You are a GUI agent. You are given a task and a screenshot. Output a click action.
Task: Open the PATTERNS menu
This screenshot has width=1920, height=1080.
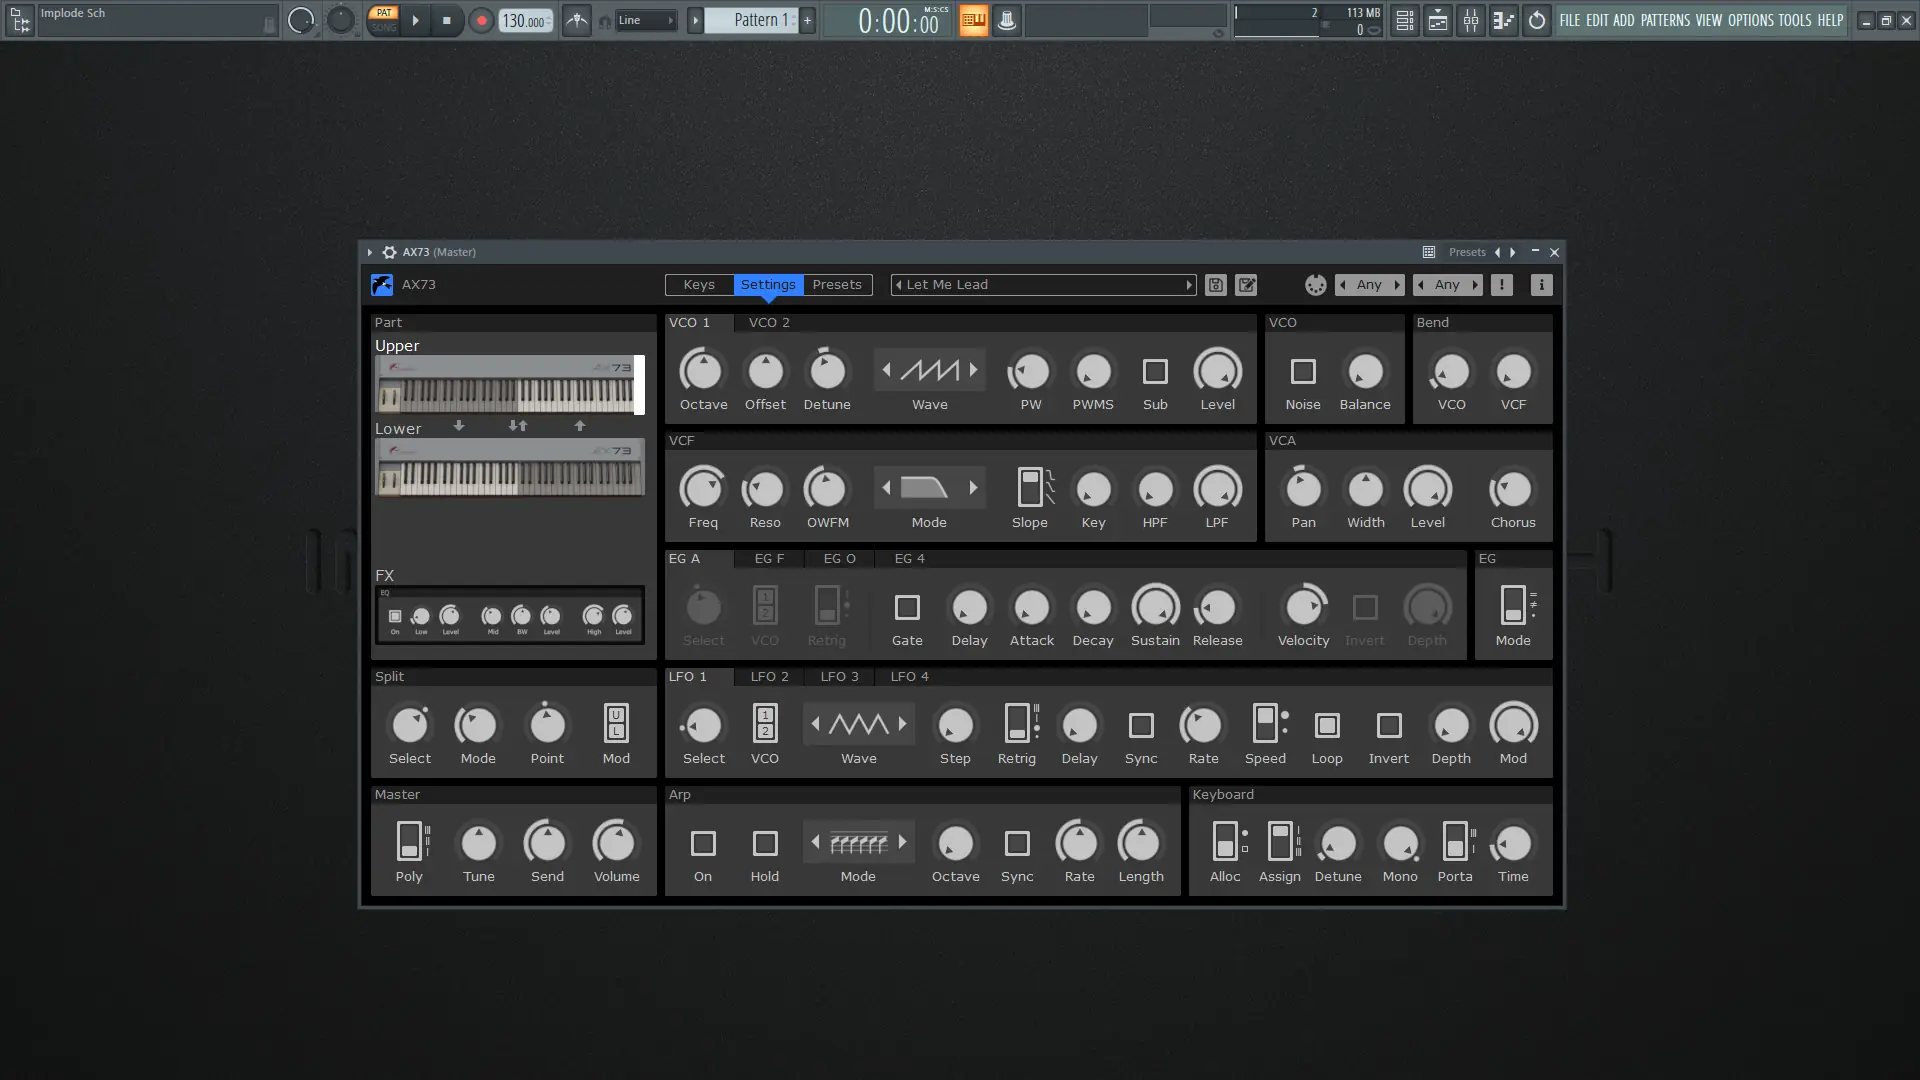click(x=1664, y=20)
